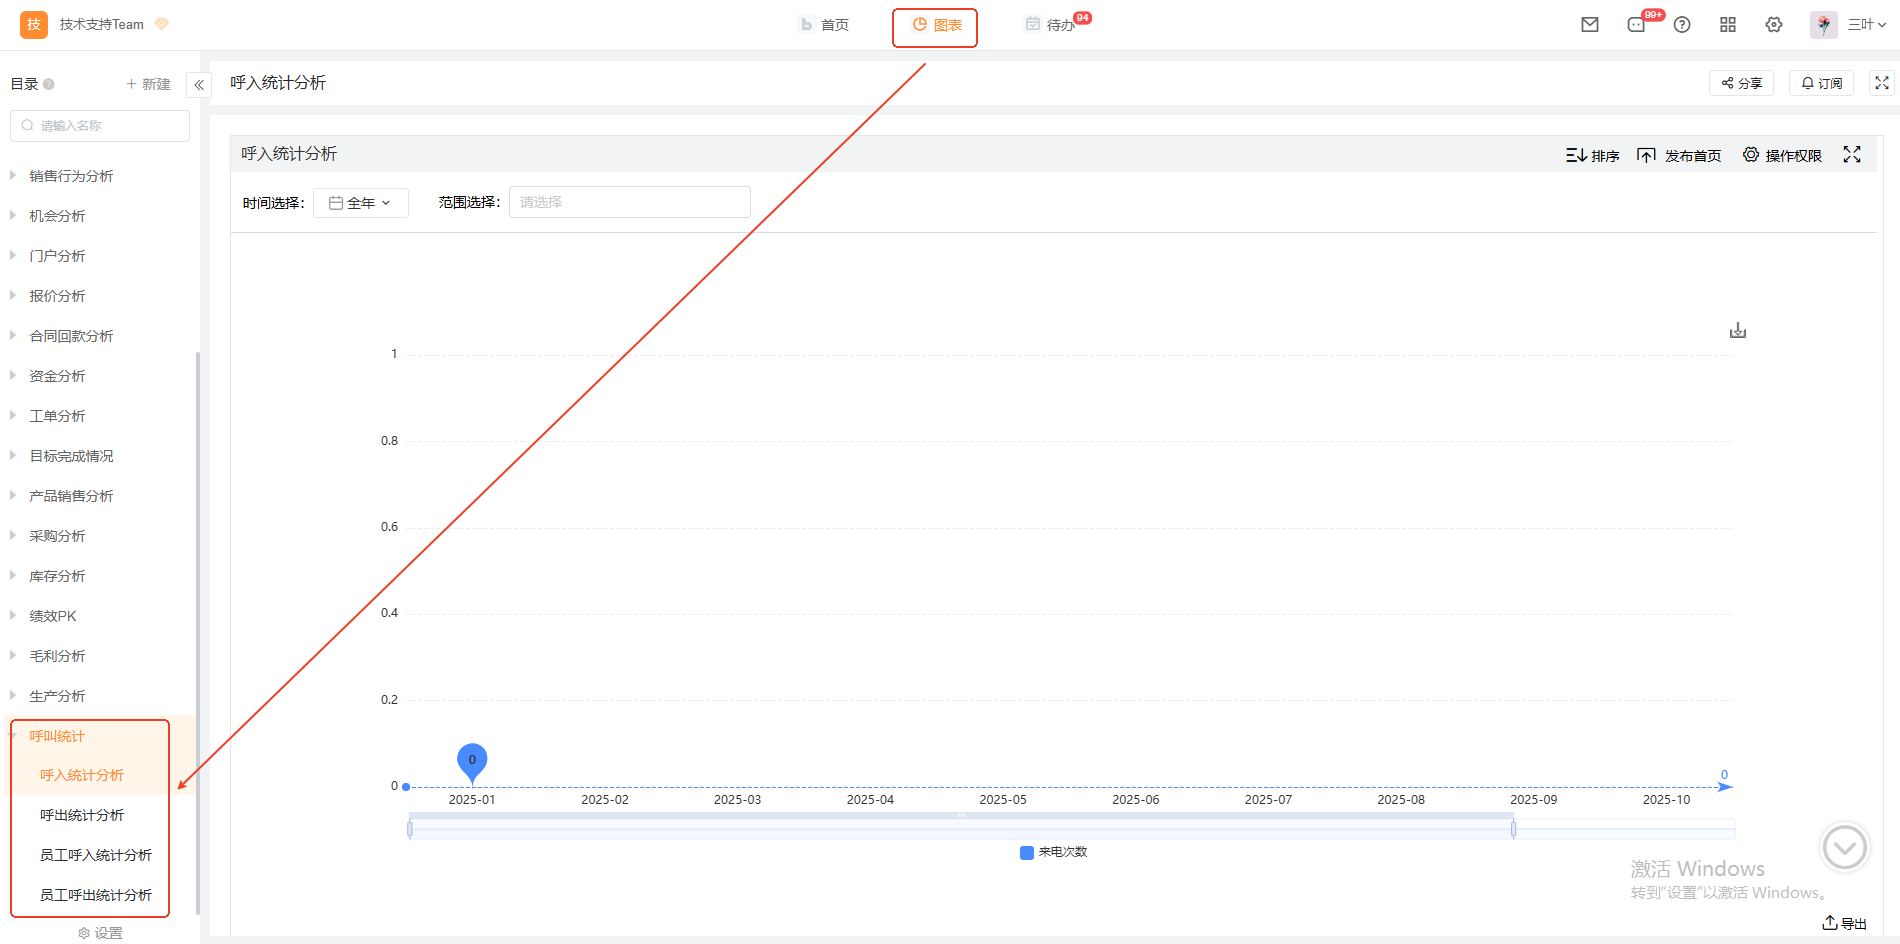The width and height of the screenshot is (1900, 944).
Task: Open the 范围选择 dropdown field
Action: 629,202
